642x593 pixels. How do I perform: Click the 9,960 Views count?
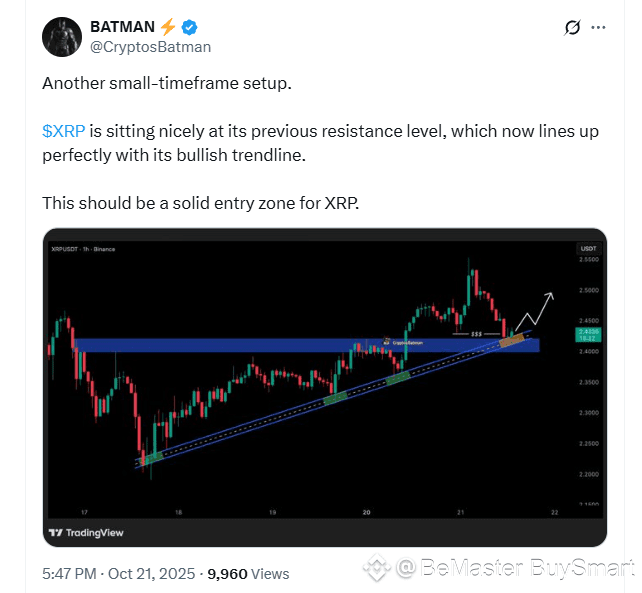pos(248,574)
